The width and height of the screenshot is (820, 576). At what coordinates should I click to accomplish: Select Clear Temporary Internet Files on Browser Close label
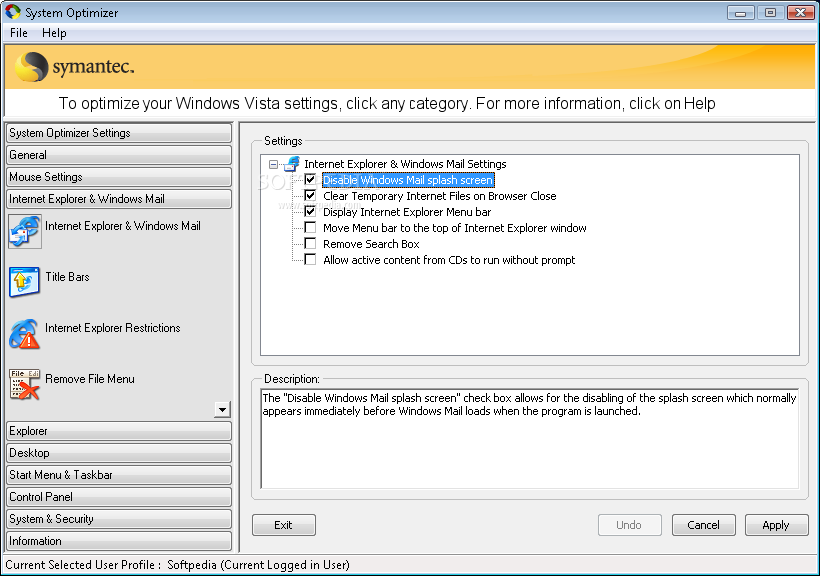coord(439,196)
